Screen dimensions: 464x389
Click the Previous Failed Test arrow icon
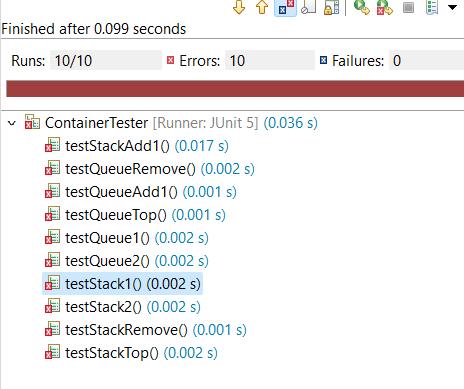(x=262, y=7)
